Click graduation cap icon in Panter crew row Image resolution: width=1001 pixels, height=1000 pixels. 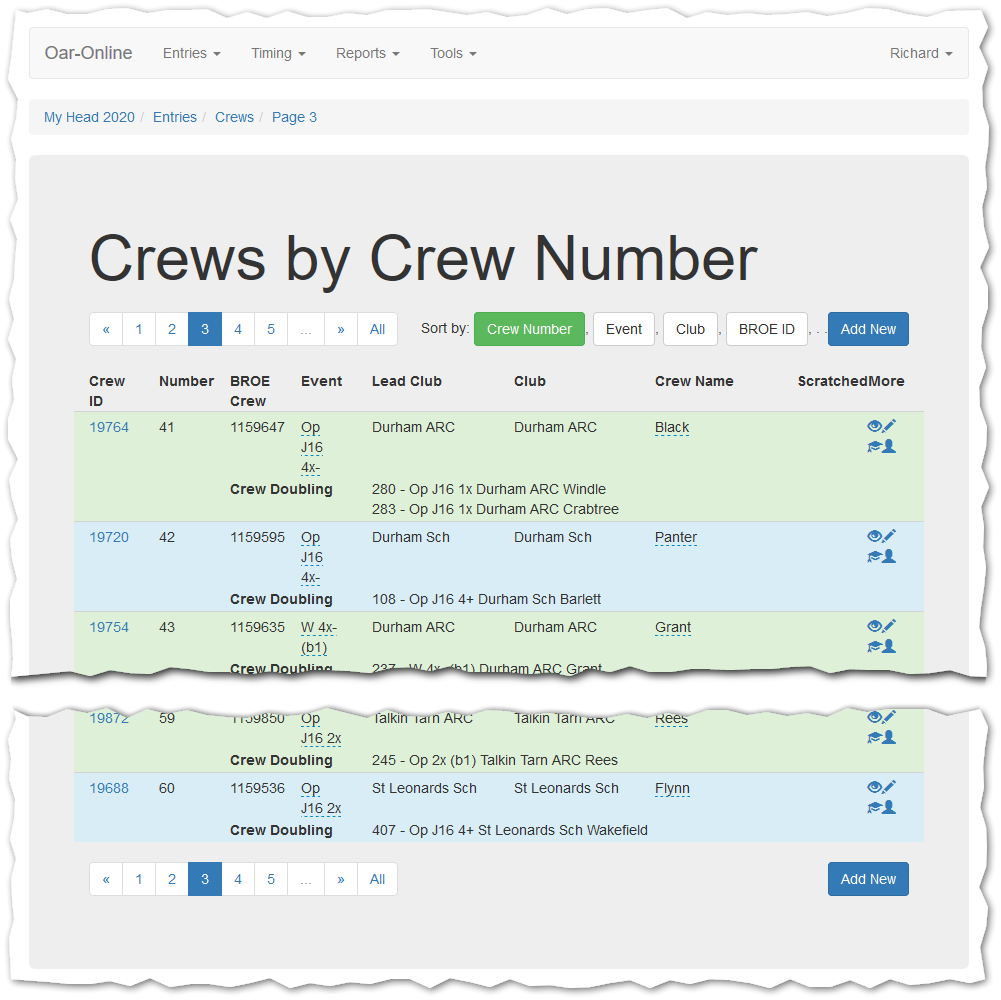pyautogui.click(x=874, y=557)
